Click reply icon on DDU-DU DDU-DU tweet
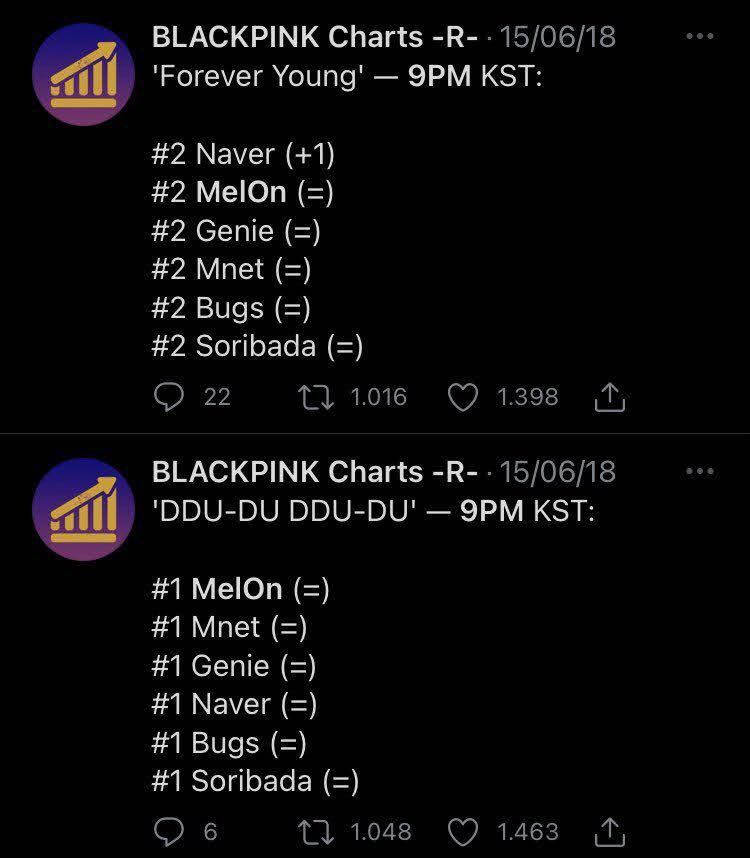Viewport: 750px width, 858px height. pyautogui.click(x=168, y=832)
